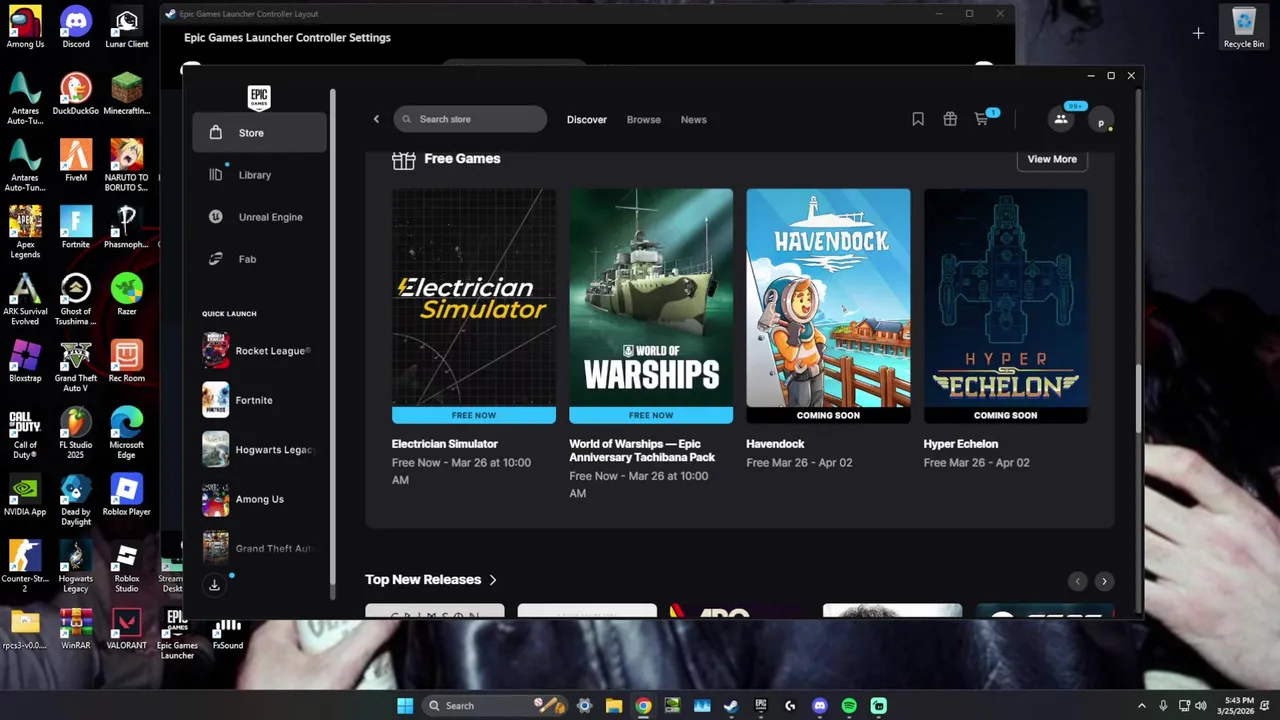Go to the previous Top New Releases page

pyautogui.click(x=1077, y=581)
